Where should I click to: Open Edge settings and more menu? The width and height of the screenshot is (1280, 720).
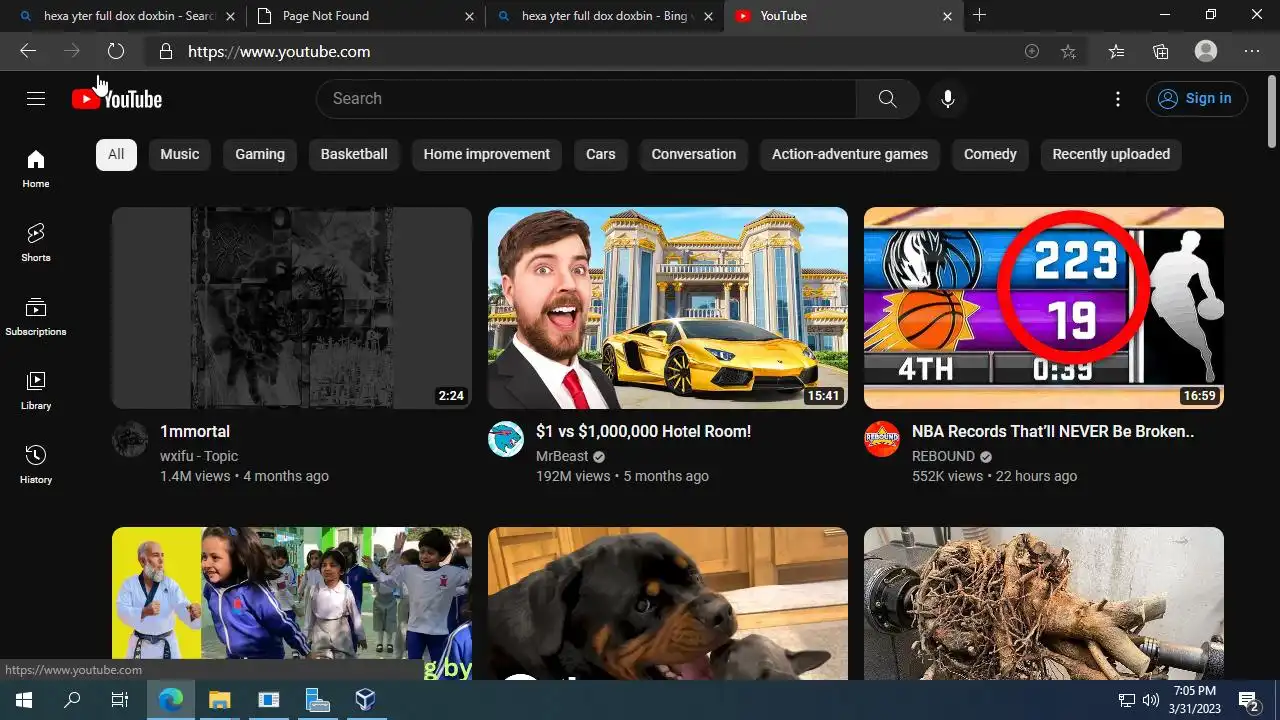tap(1252, 51)
